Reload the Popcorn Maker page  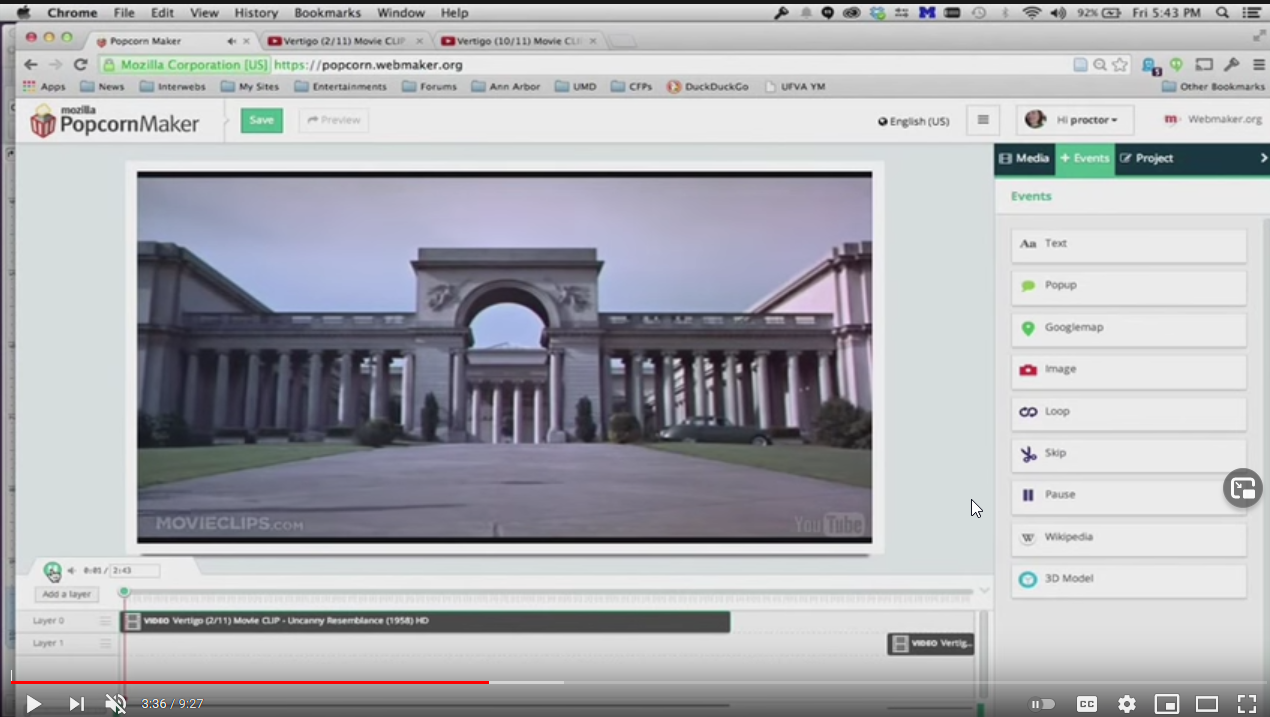coord(81,65)
